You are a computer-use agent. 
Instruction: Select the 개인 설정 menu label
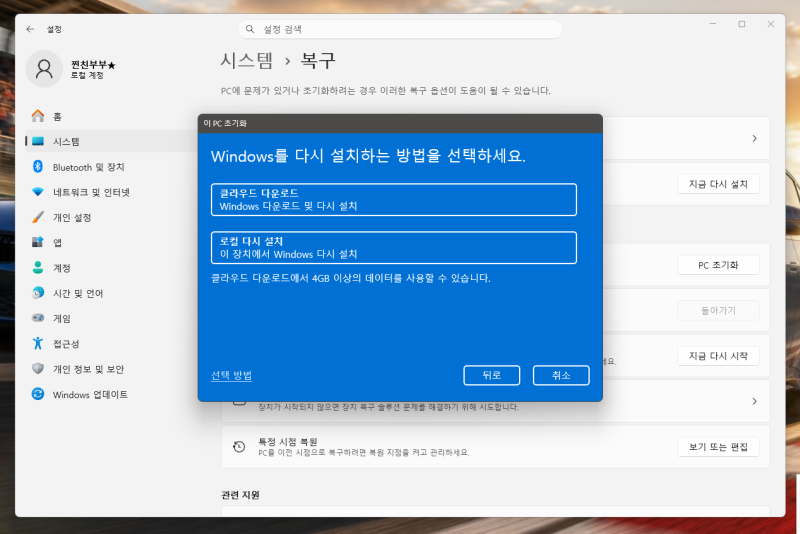pyautogui.click(x=72, y=217)
